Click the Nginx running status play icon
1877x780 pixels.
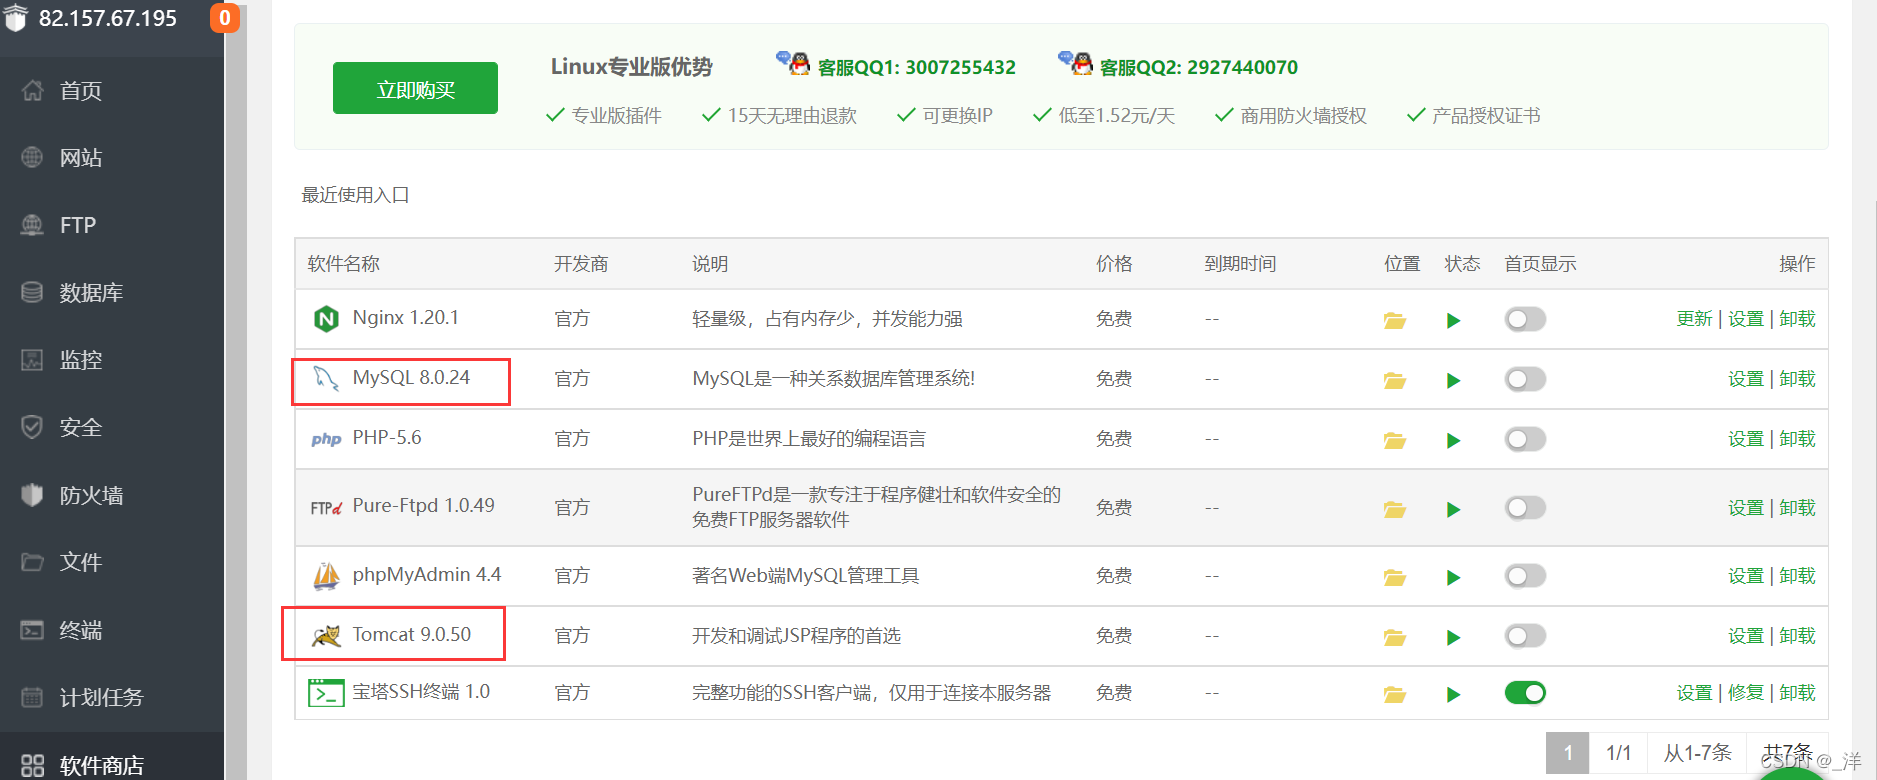point(1453,320)
